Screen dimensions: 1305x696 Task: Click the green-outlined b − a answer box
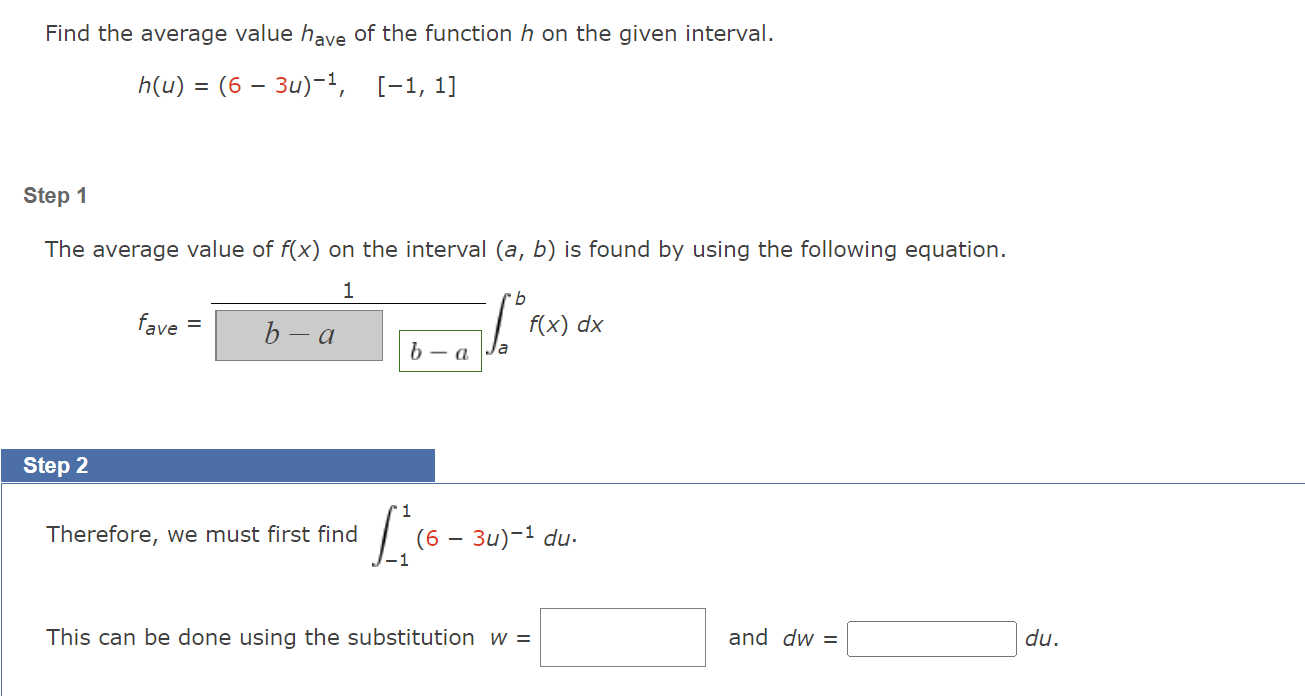coord(440,352)
